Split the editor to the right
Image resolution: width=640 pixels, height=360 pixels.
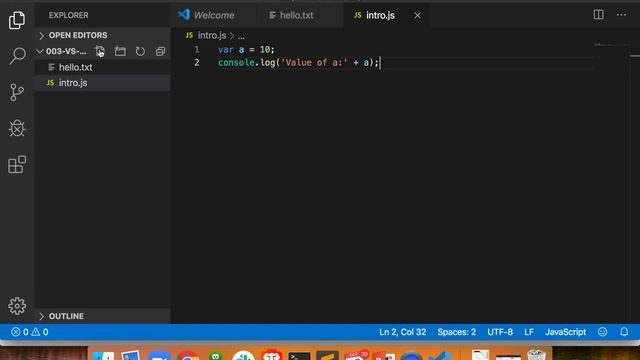(598, 15)
